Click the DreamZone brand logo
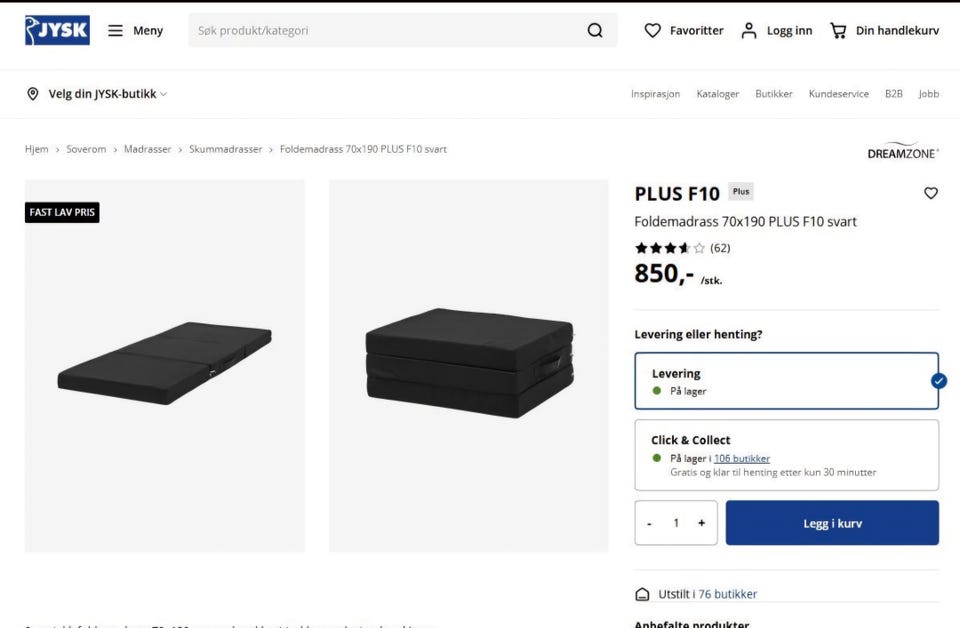The height and width of the screenshot is (628, 960). pos(903,152)
